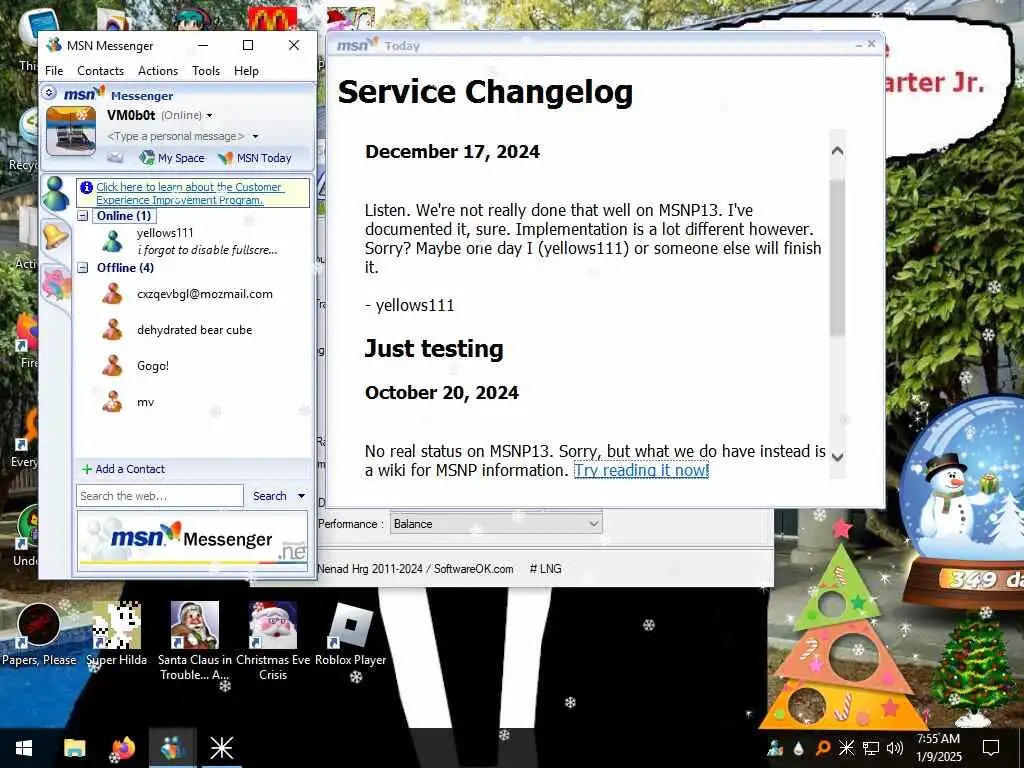This screenshot has width=1024, height=768.
Task: Open the 'Try reading it now!' wiki link
Action: [x=641, y=470]
